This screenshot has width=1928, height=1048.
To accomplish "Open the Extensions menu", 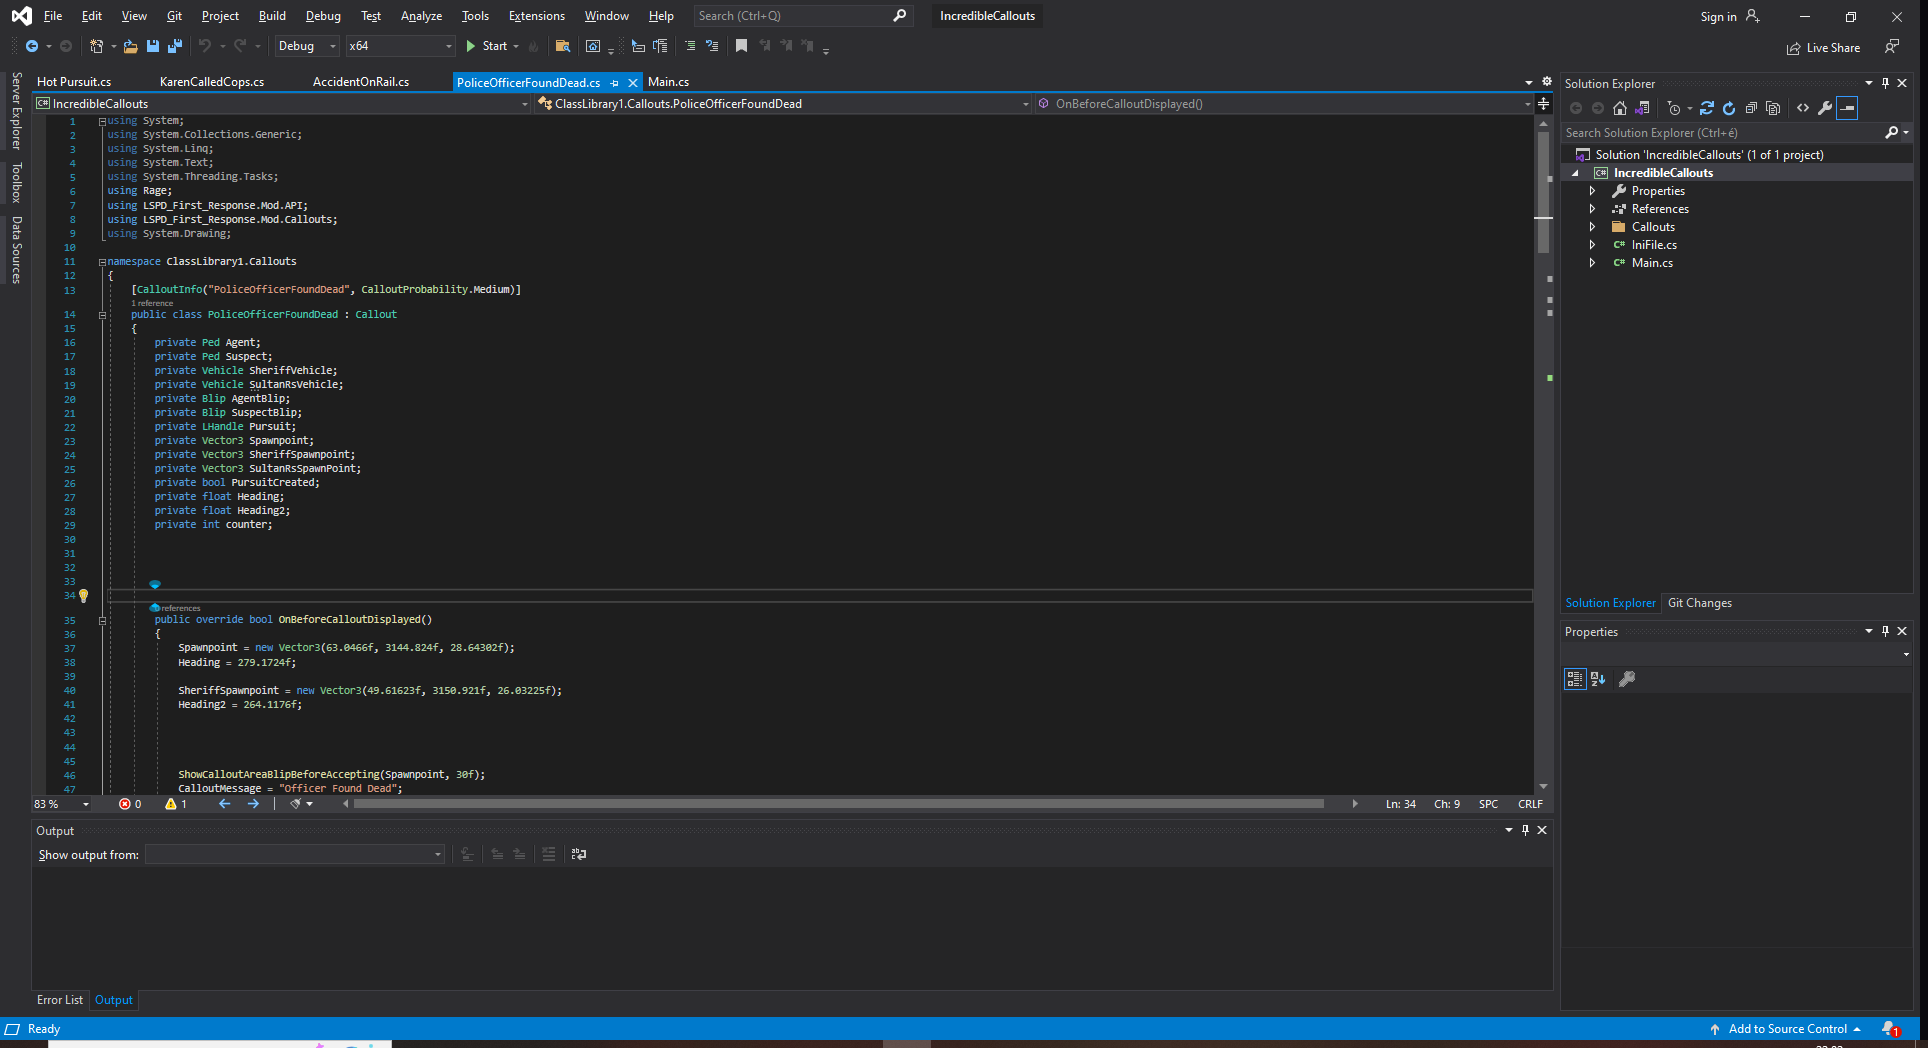I will [x=536, y=16].
